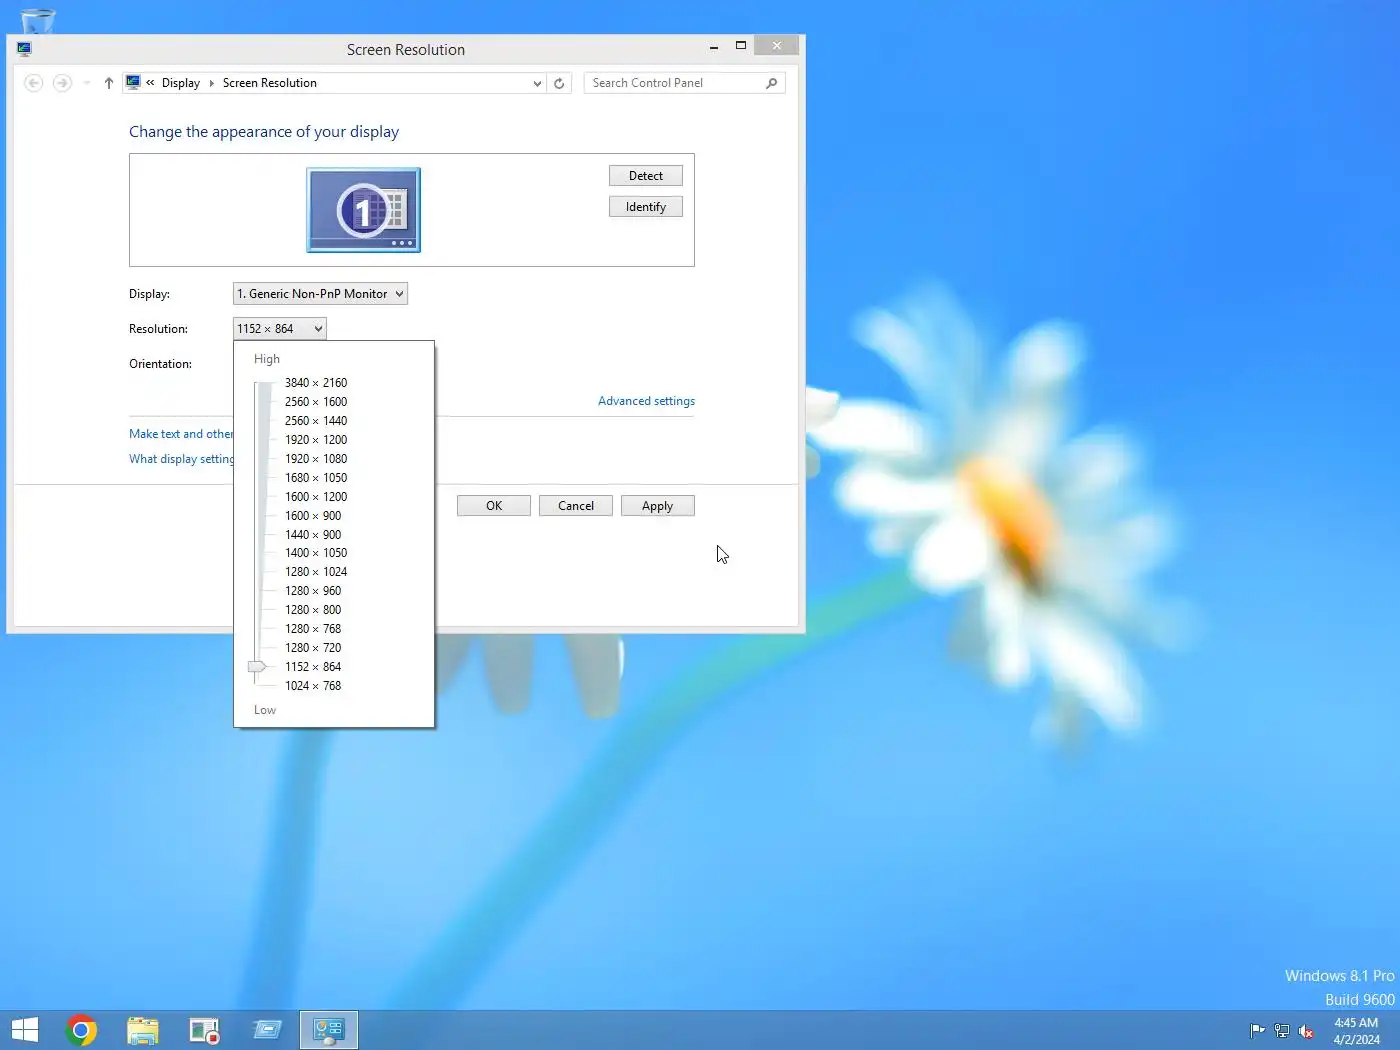Click the Control Panel taskbar button
The height and width of the screenshot is (1050, 1400).
[329, 1030]
